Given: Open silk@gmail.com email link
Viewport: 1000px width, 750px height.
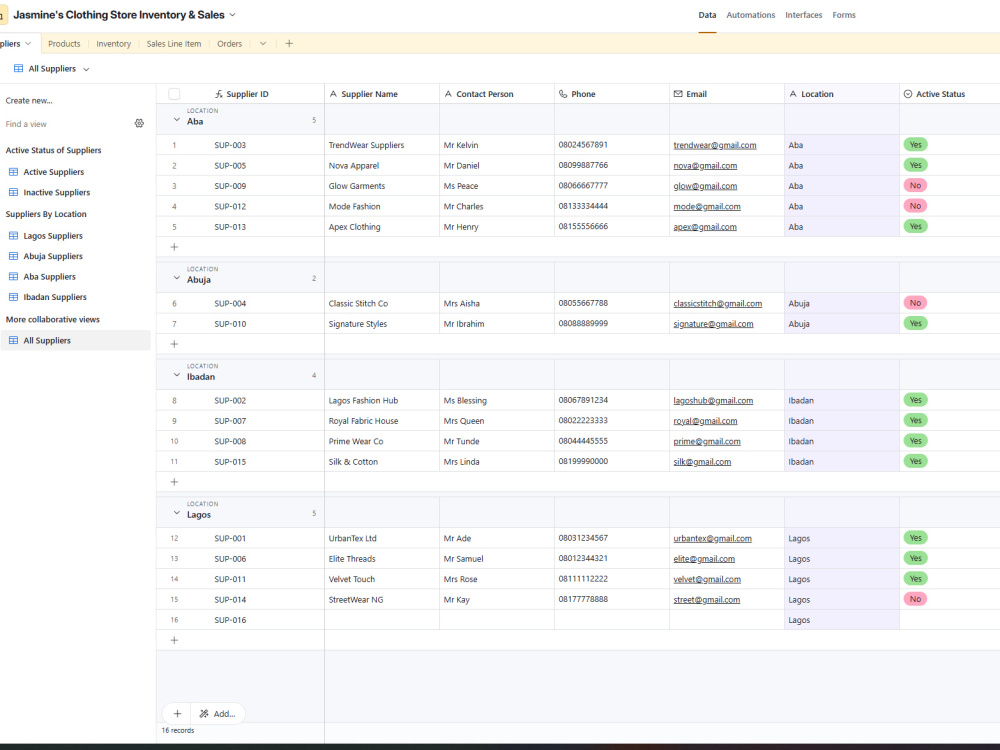Looking at the screenshot, I should 702,461.
